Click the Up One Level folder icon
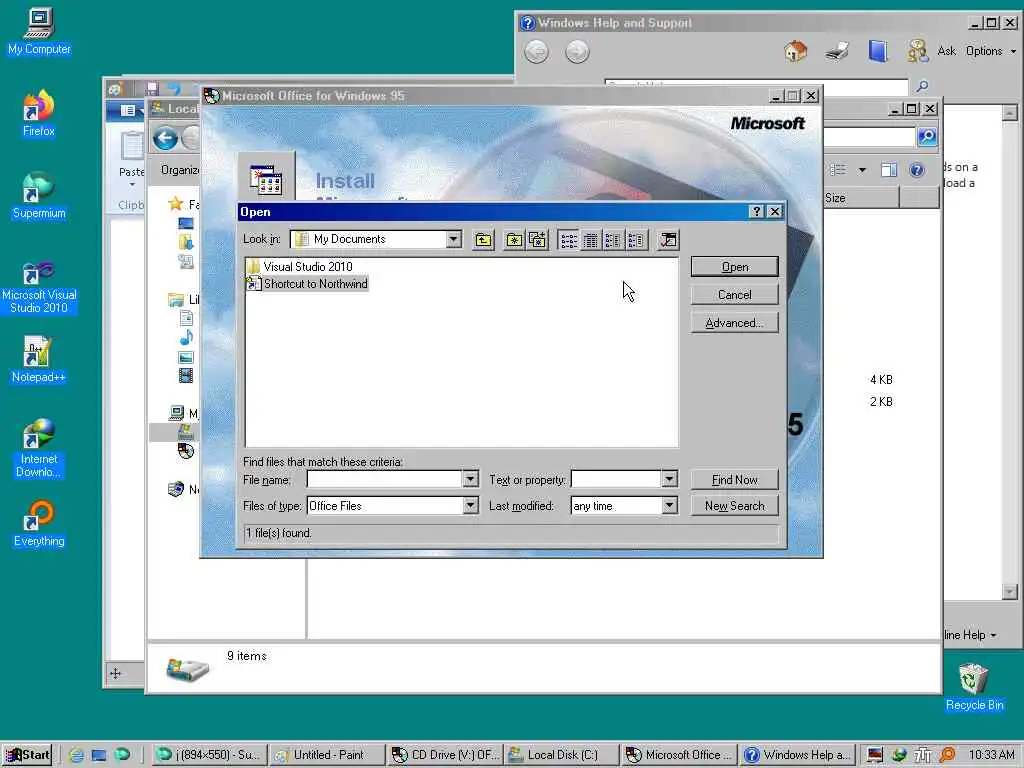The width and height of the screenshot is (1024, 768). tap(483, 240)
